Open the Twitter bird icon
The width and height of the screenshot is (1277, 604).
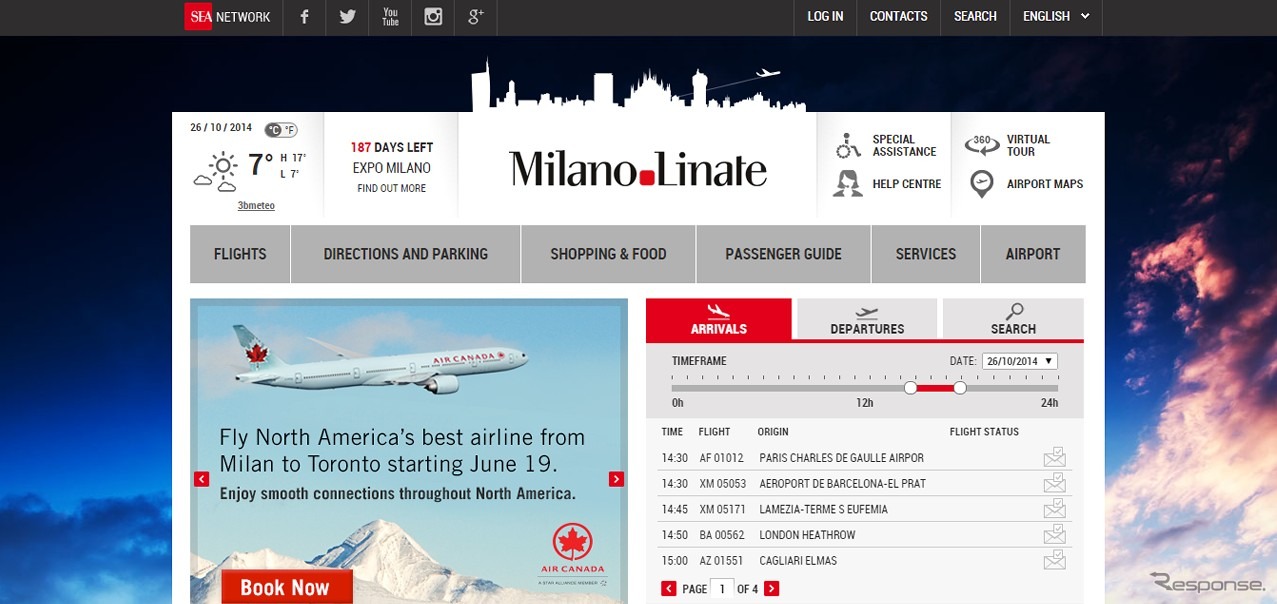[x=347, y=17]
